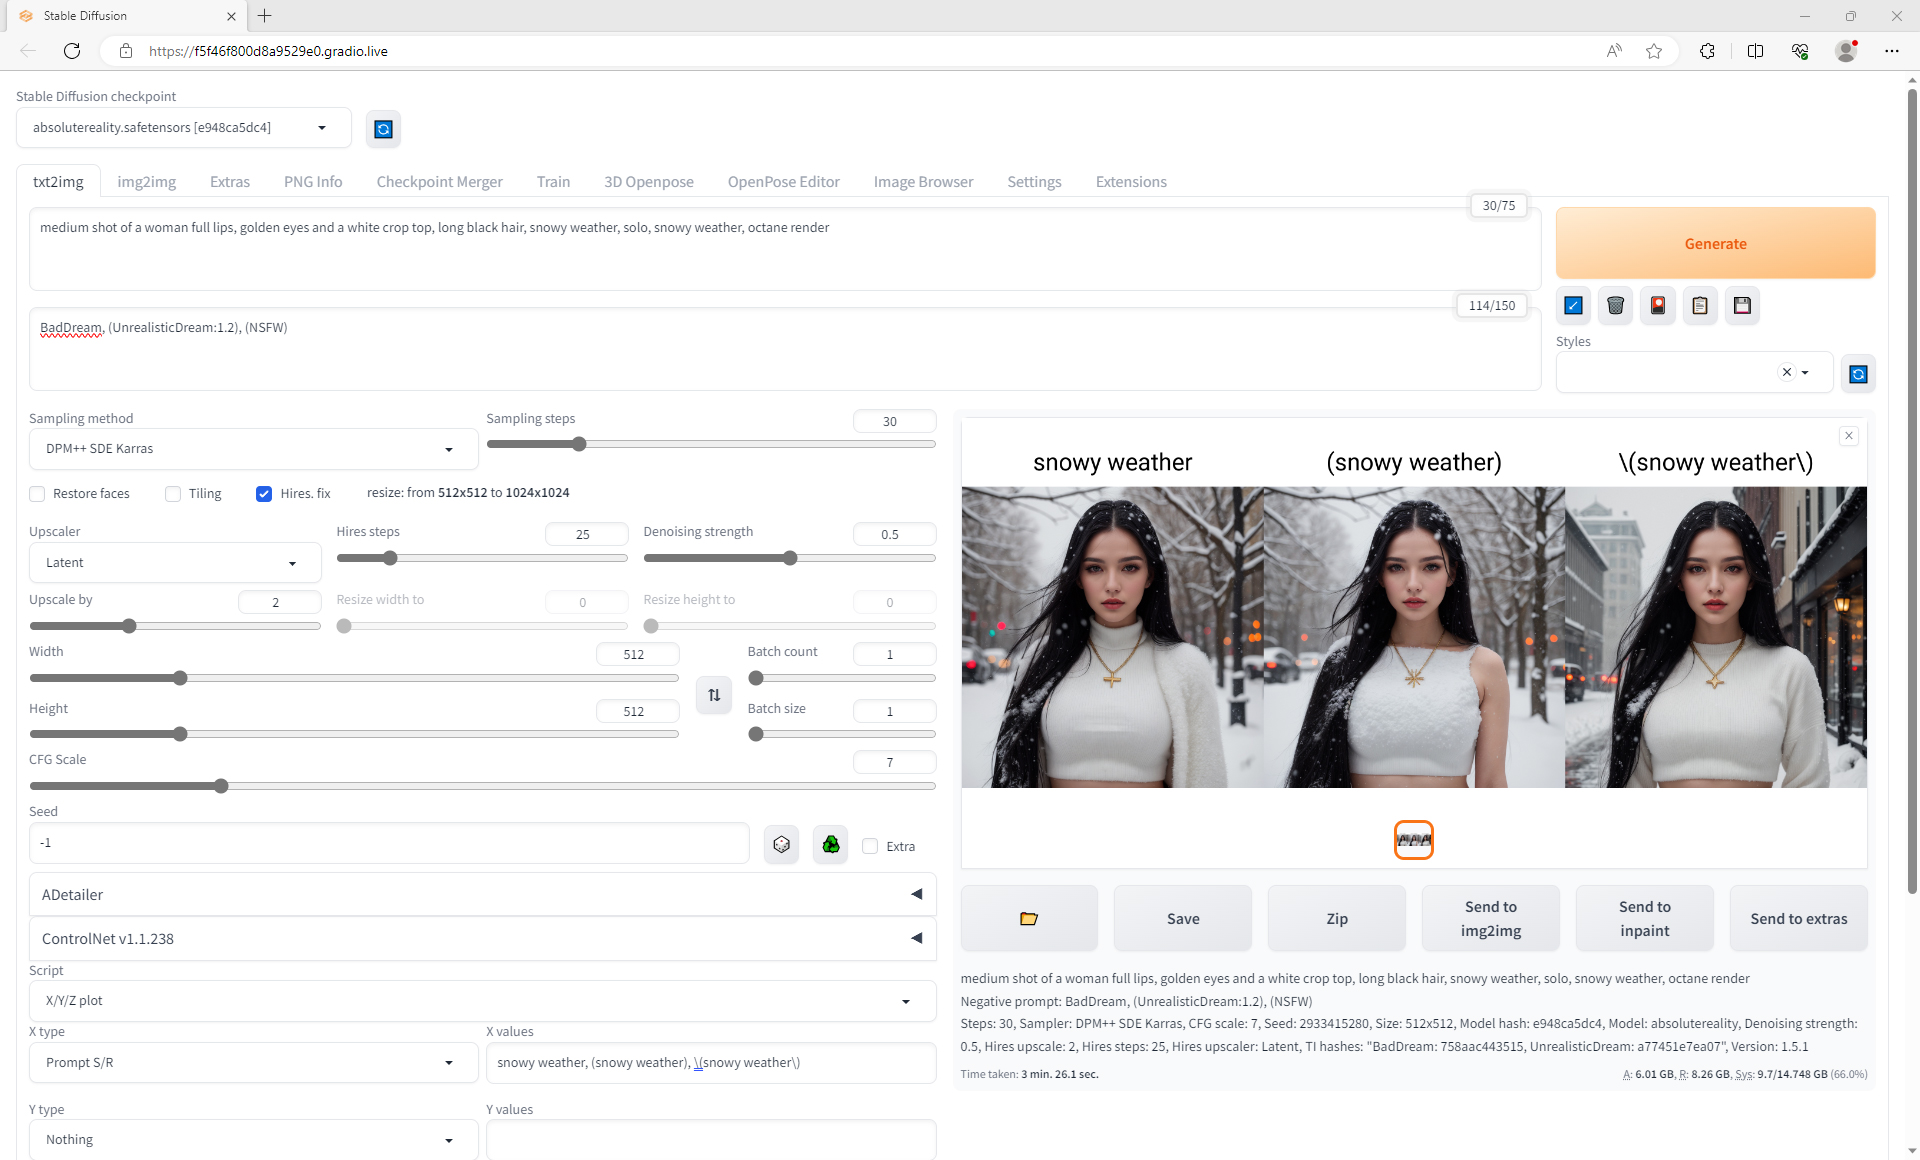Screen dimensions: 1920x1160
Task: Uncheck the Hires. fix option
Action: 264,494
